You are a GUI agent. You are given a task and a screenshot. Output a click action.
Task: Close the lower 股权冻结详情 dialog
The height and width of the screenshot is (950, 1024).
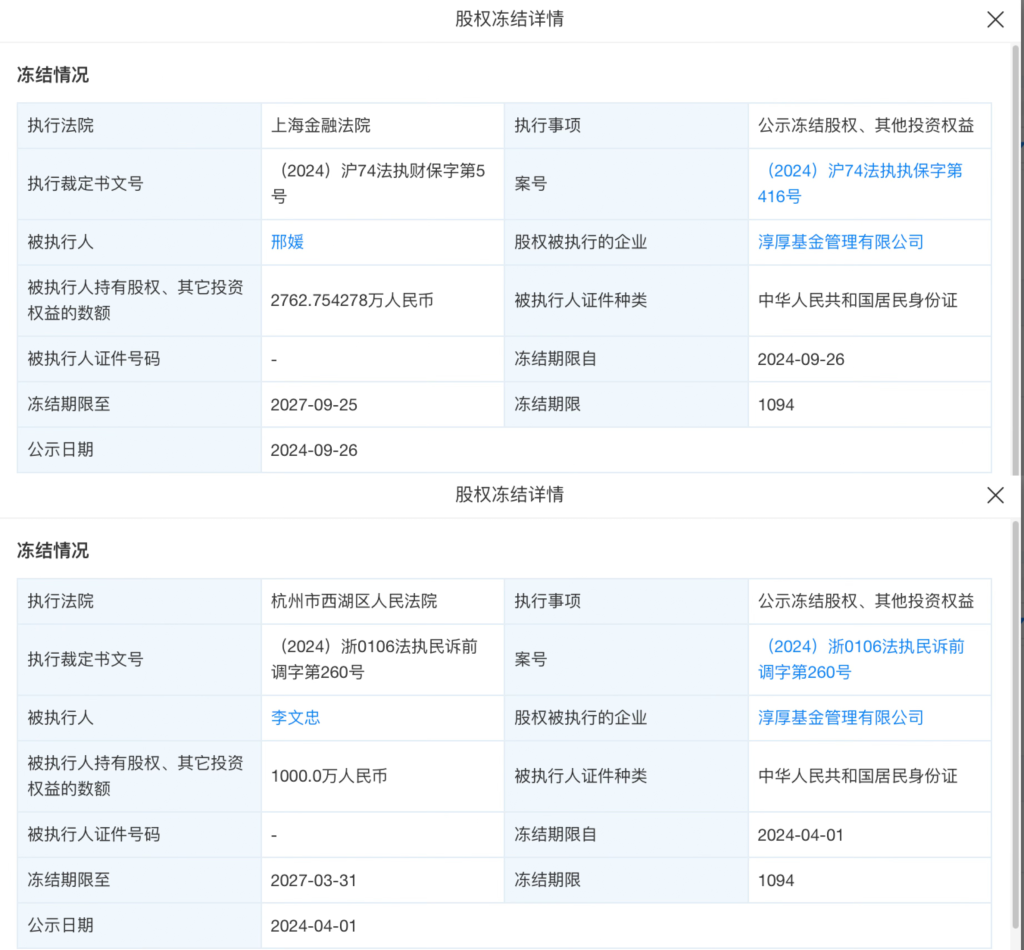point(995,495)
